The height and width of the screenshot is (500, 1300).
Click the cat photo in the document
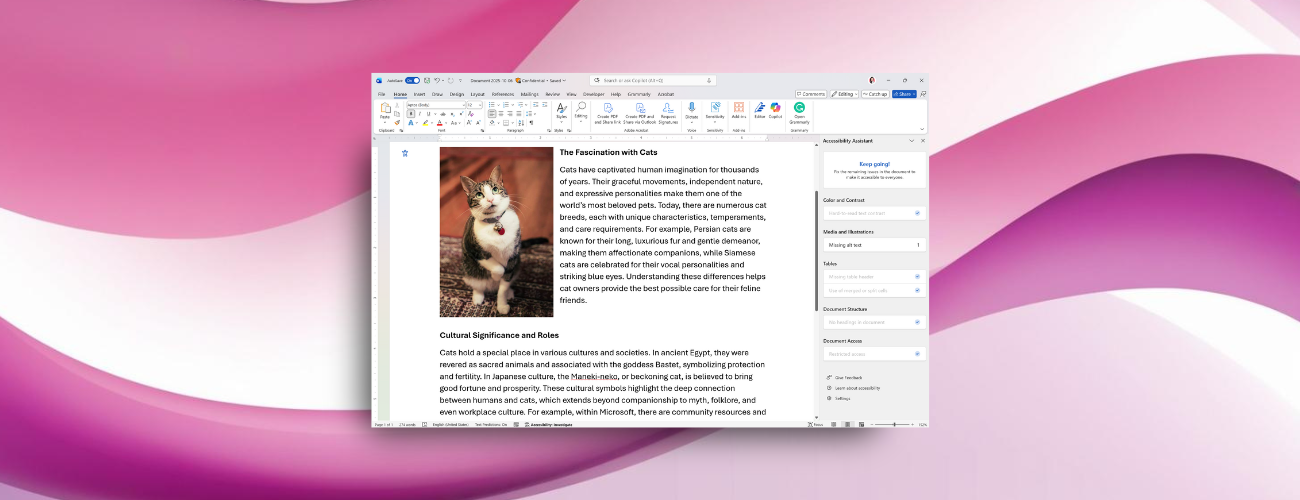point(496,232)
